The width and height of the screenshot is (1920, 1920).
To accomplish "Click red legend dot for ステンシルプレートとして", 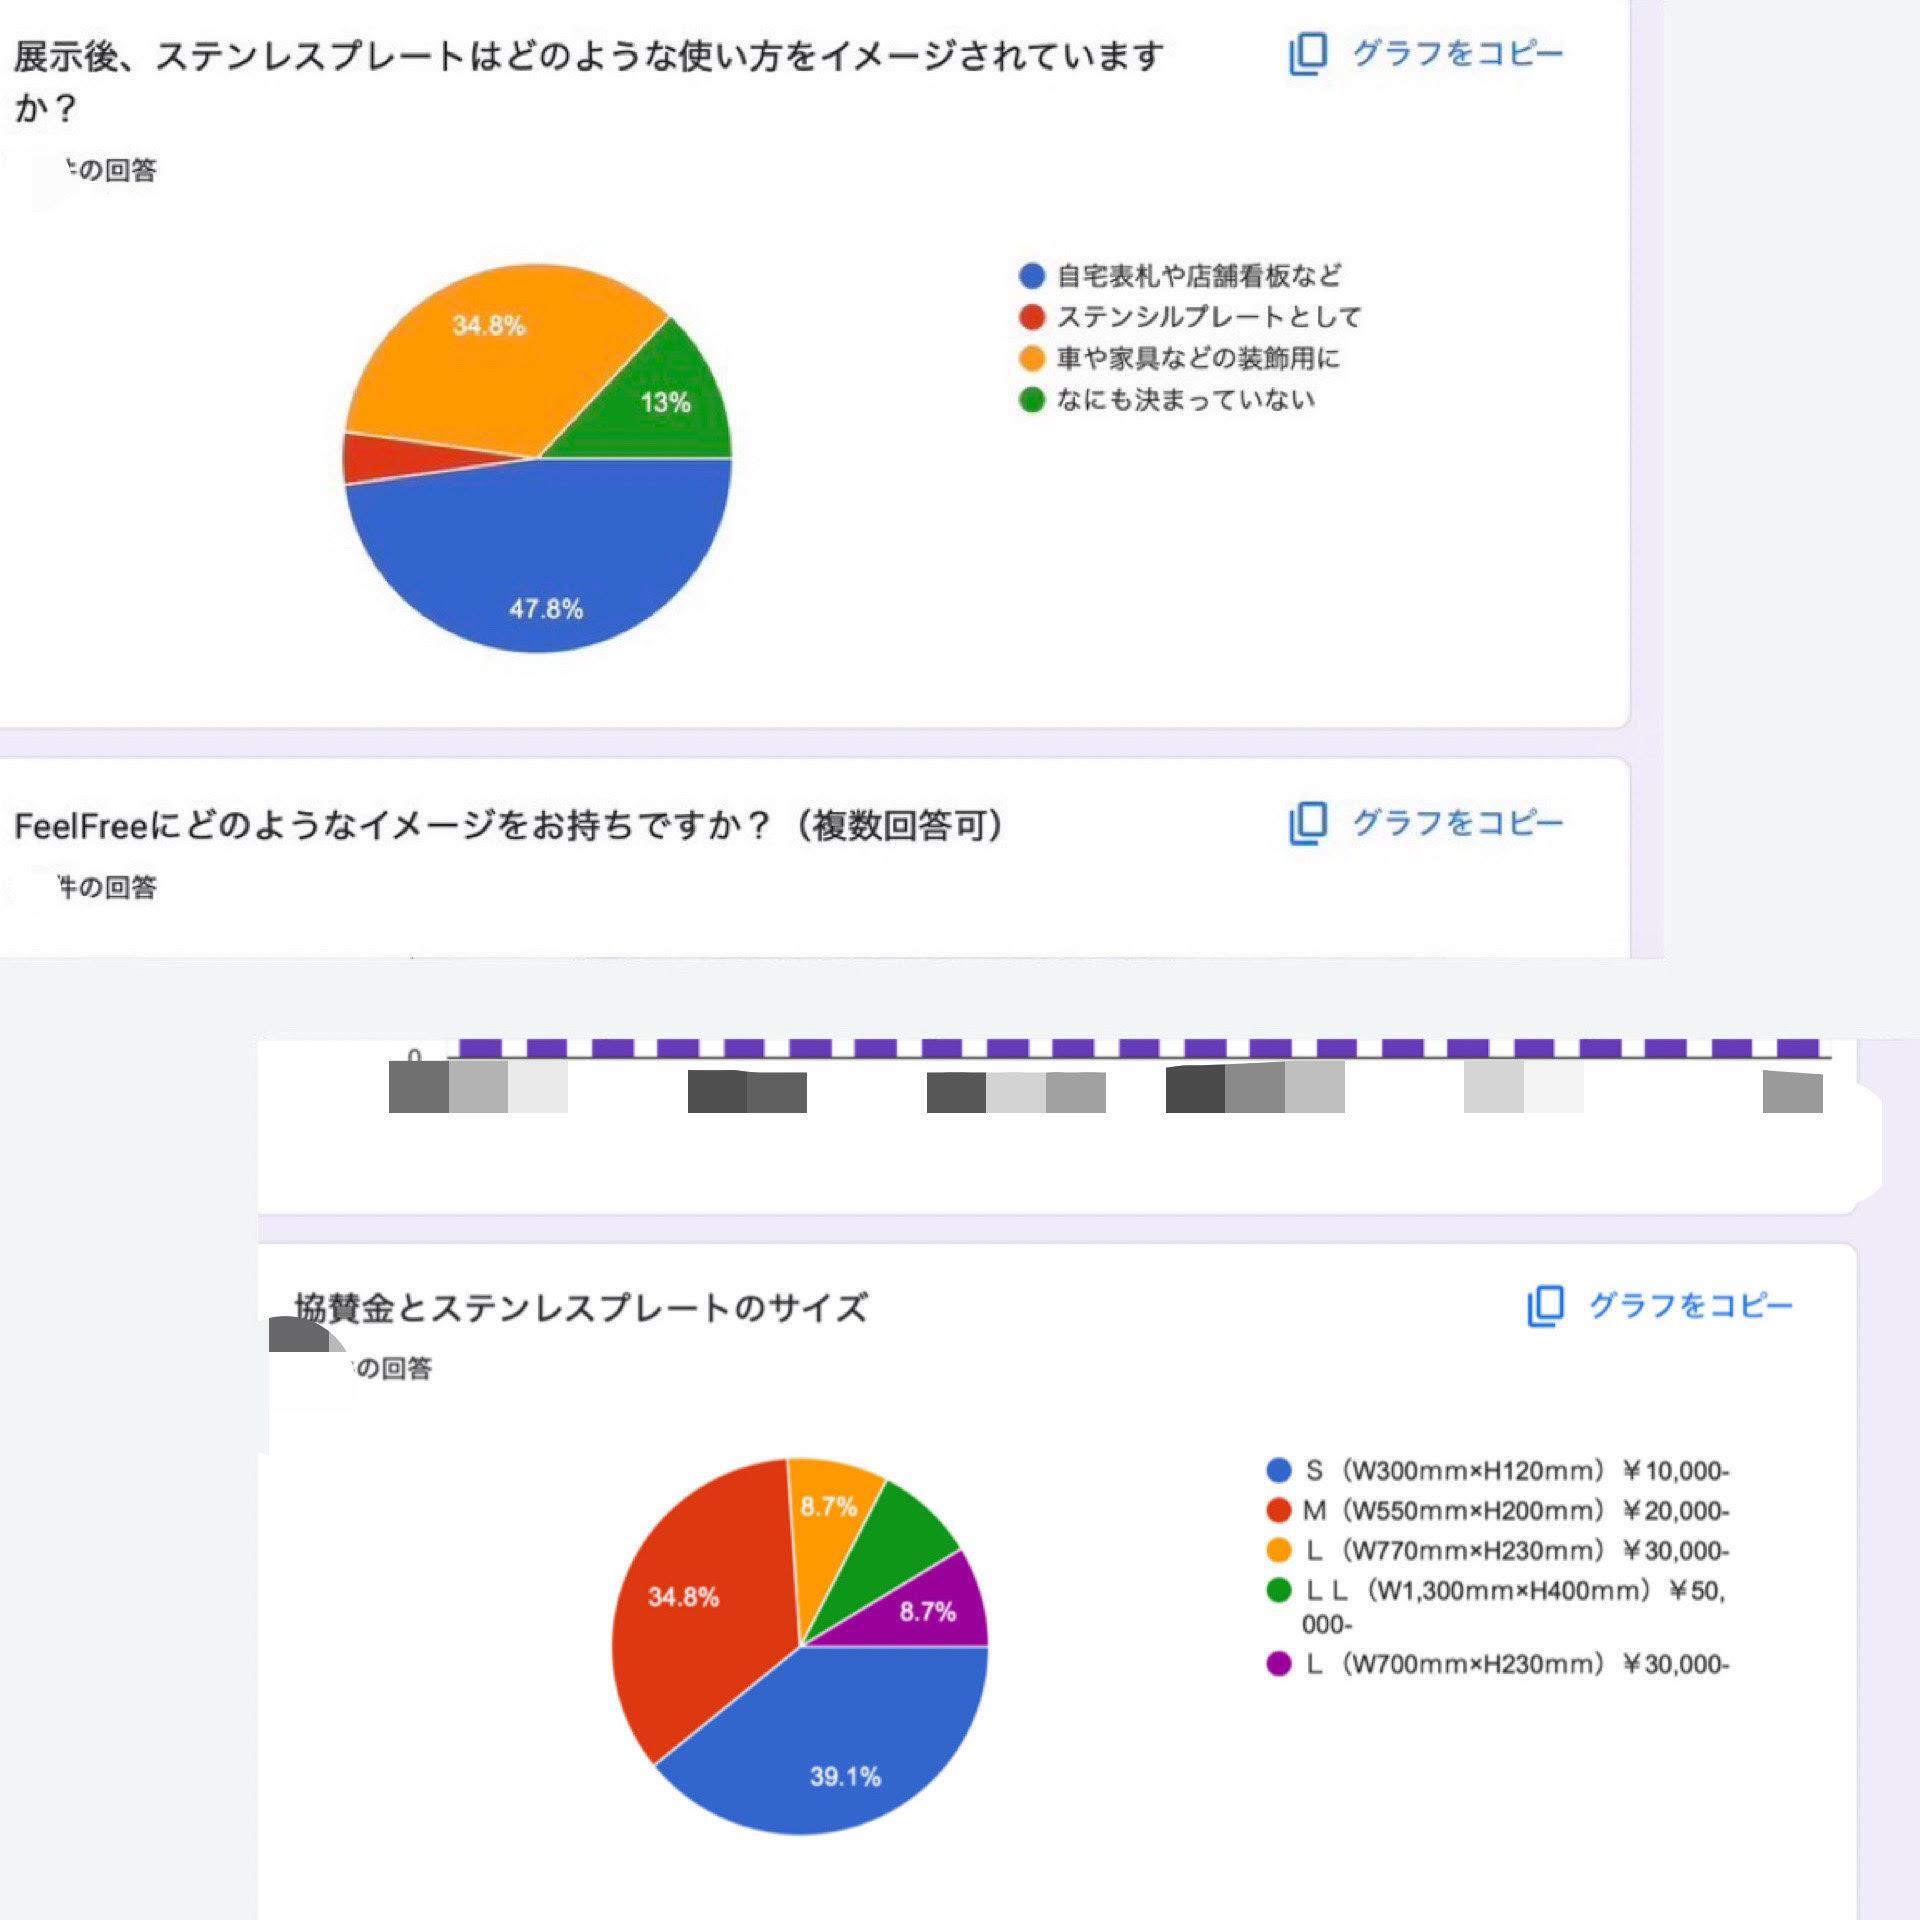I will pos(1032,317).
